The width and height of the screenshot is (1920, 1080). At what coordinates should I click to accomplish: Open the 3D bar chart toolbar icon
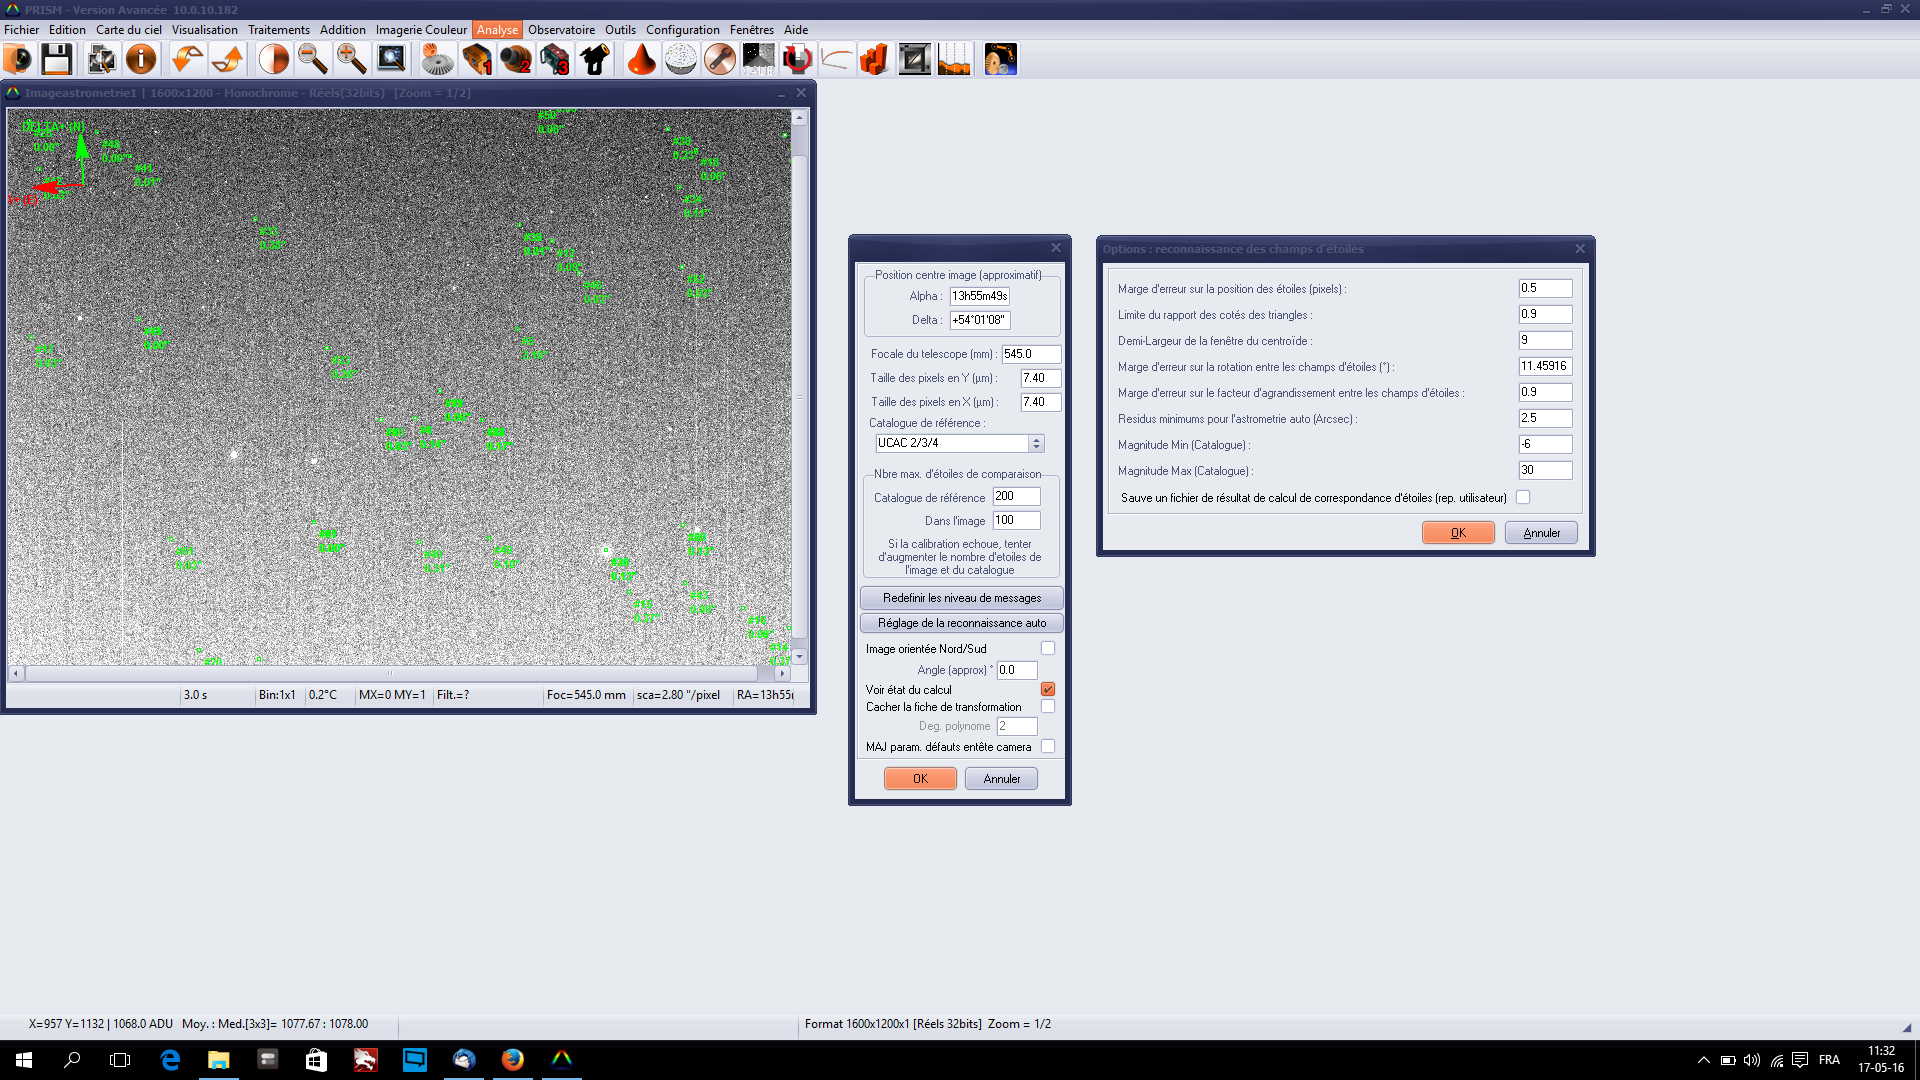pos(874,60)
